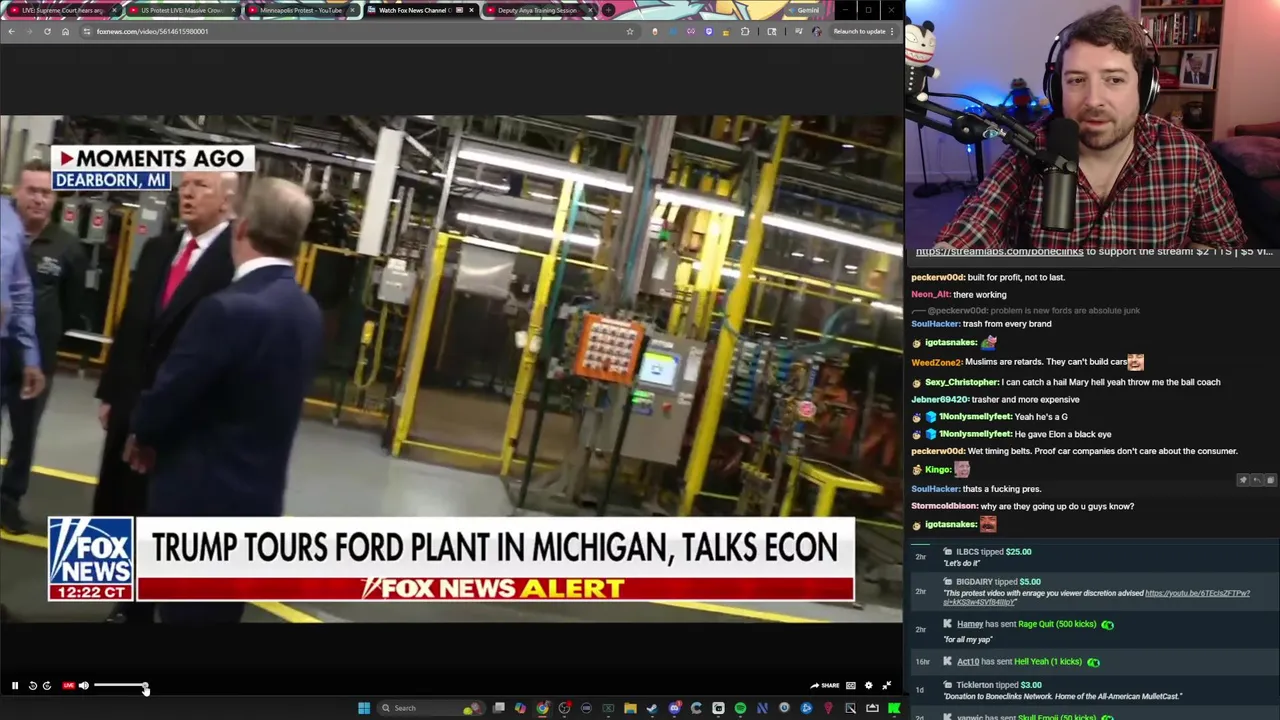Screen dimensions: 1280x720
Task: Open Spotify from the taskbar
Action: coord(740,708)
